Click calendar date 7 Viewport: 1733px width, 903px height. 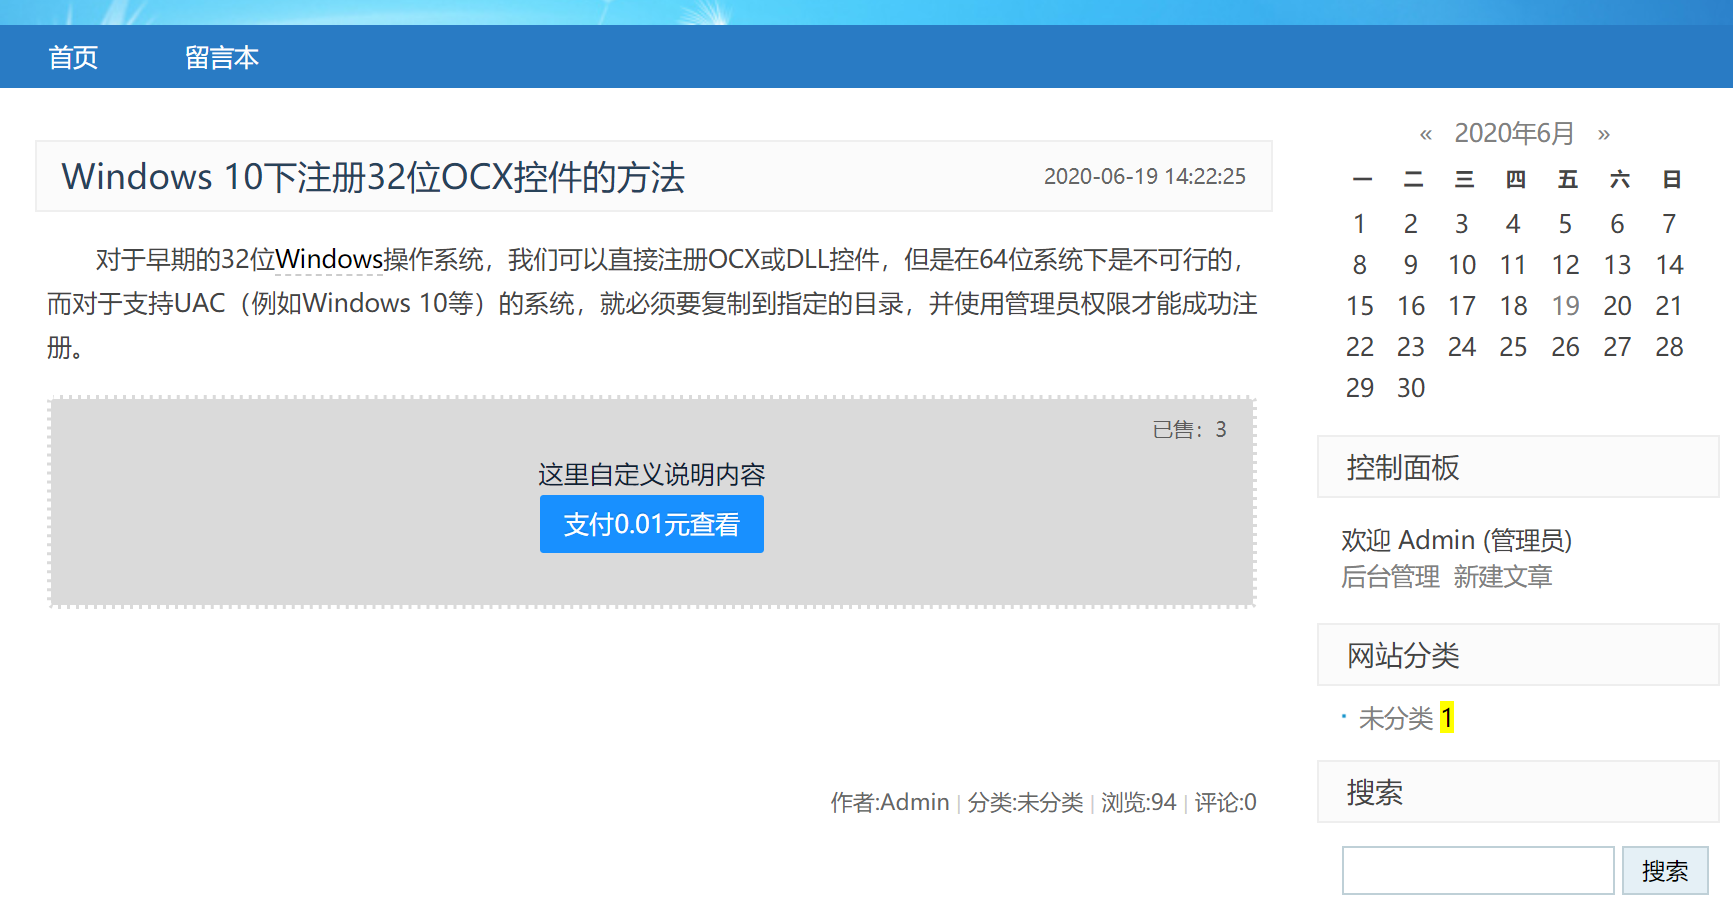[1669, 224]
